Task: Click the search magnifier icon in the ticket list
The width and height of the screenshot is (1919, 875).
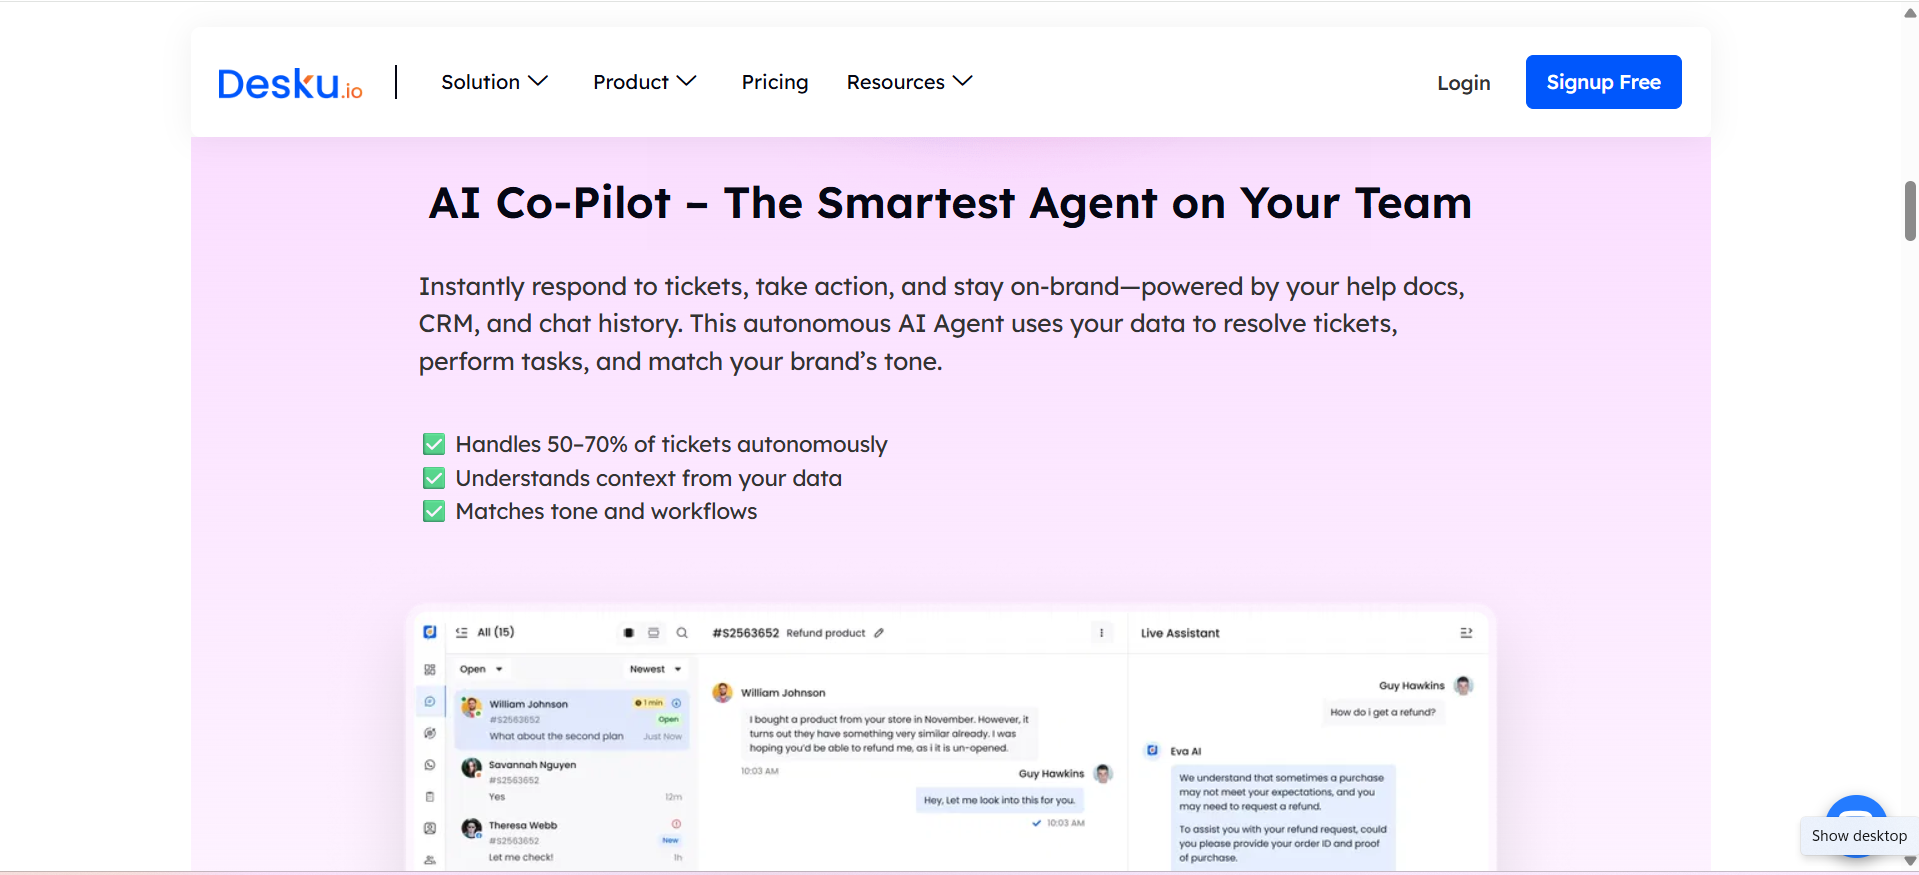Action: point(682,633)
